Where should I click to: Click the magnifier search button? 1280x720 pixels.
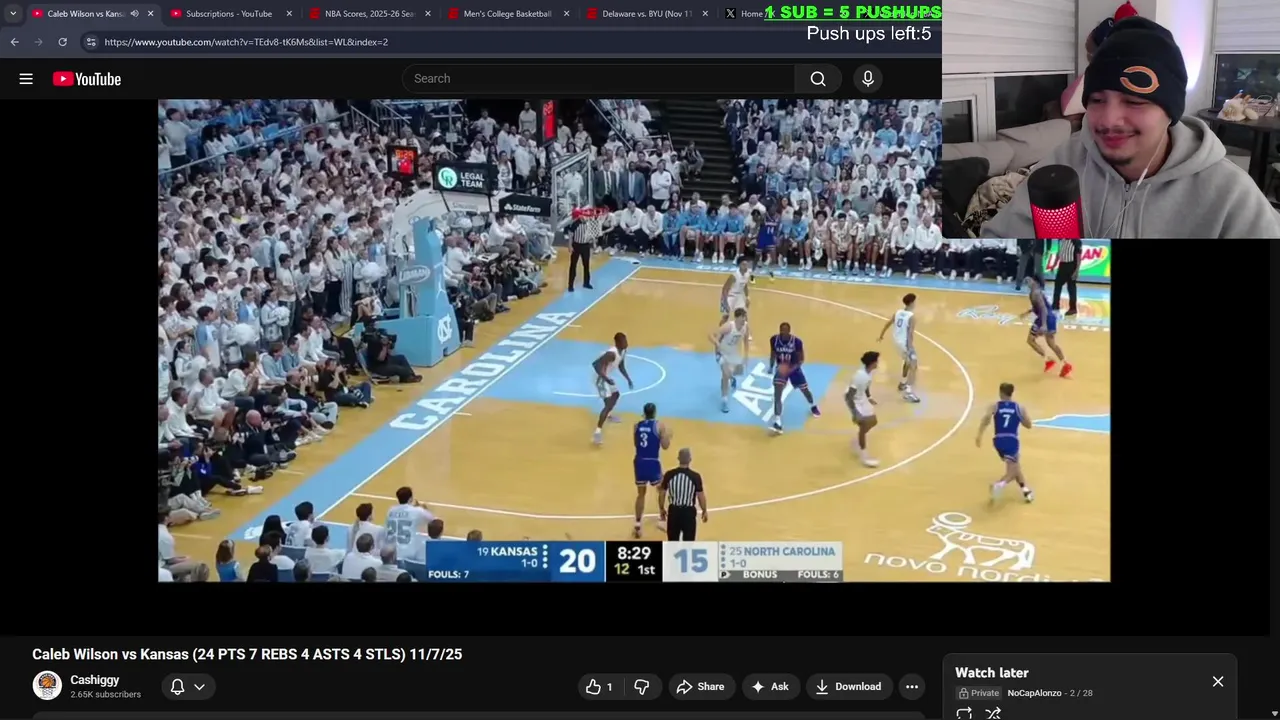pos(818,79)
